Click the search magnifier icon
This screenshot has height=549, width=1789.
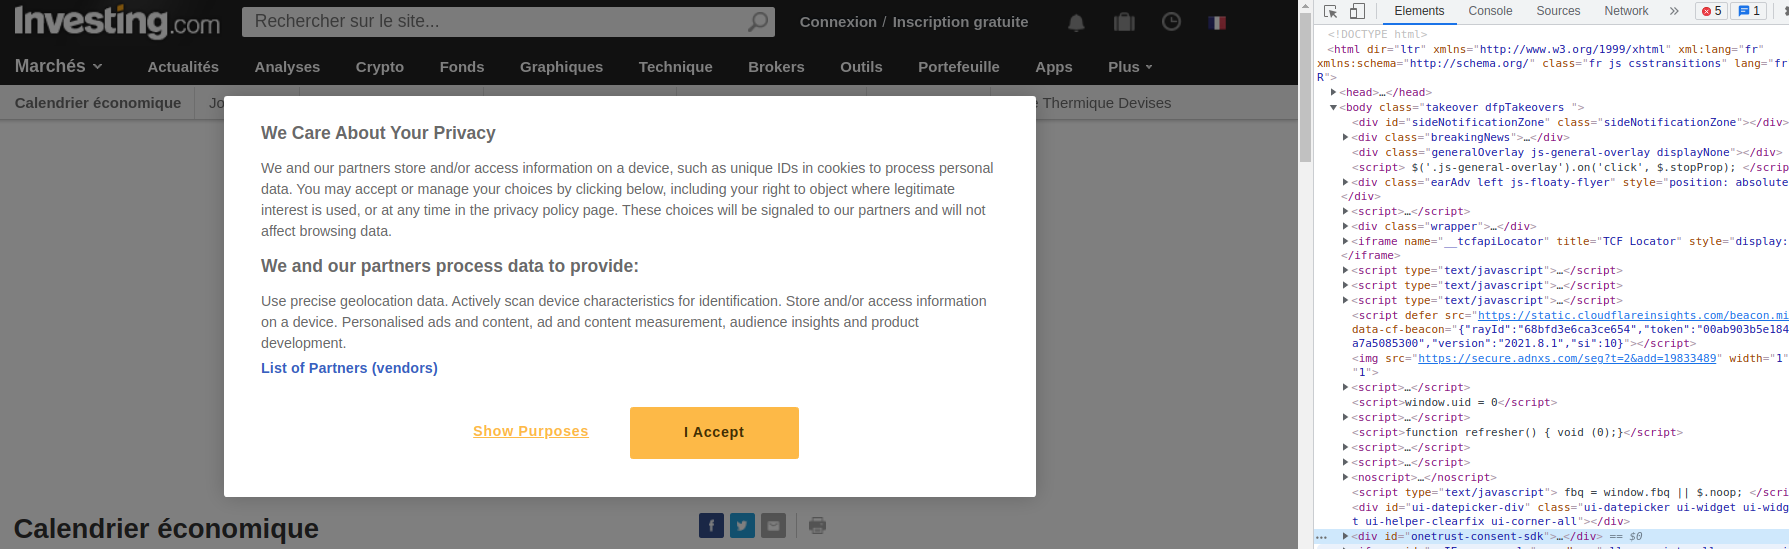tap(759, 21)
